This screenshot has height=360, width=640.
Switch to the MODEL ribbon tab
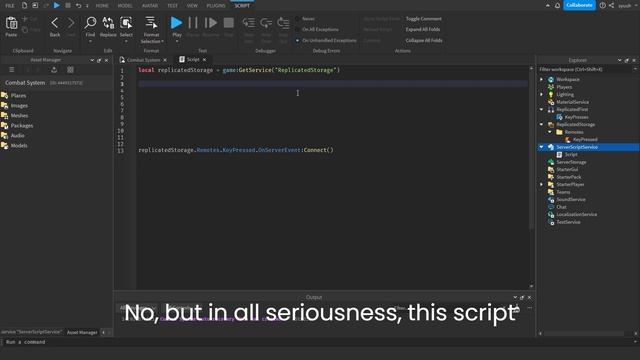pos(125,5)
